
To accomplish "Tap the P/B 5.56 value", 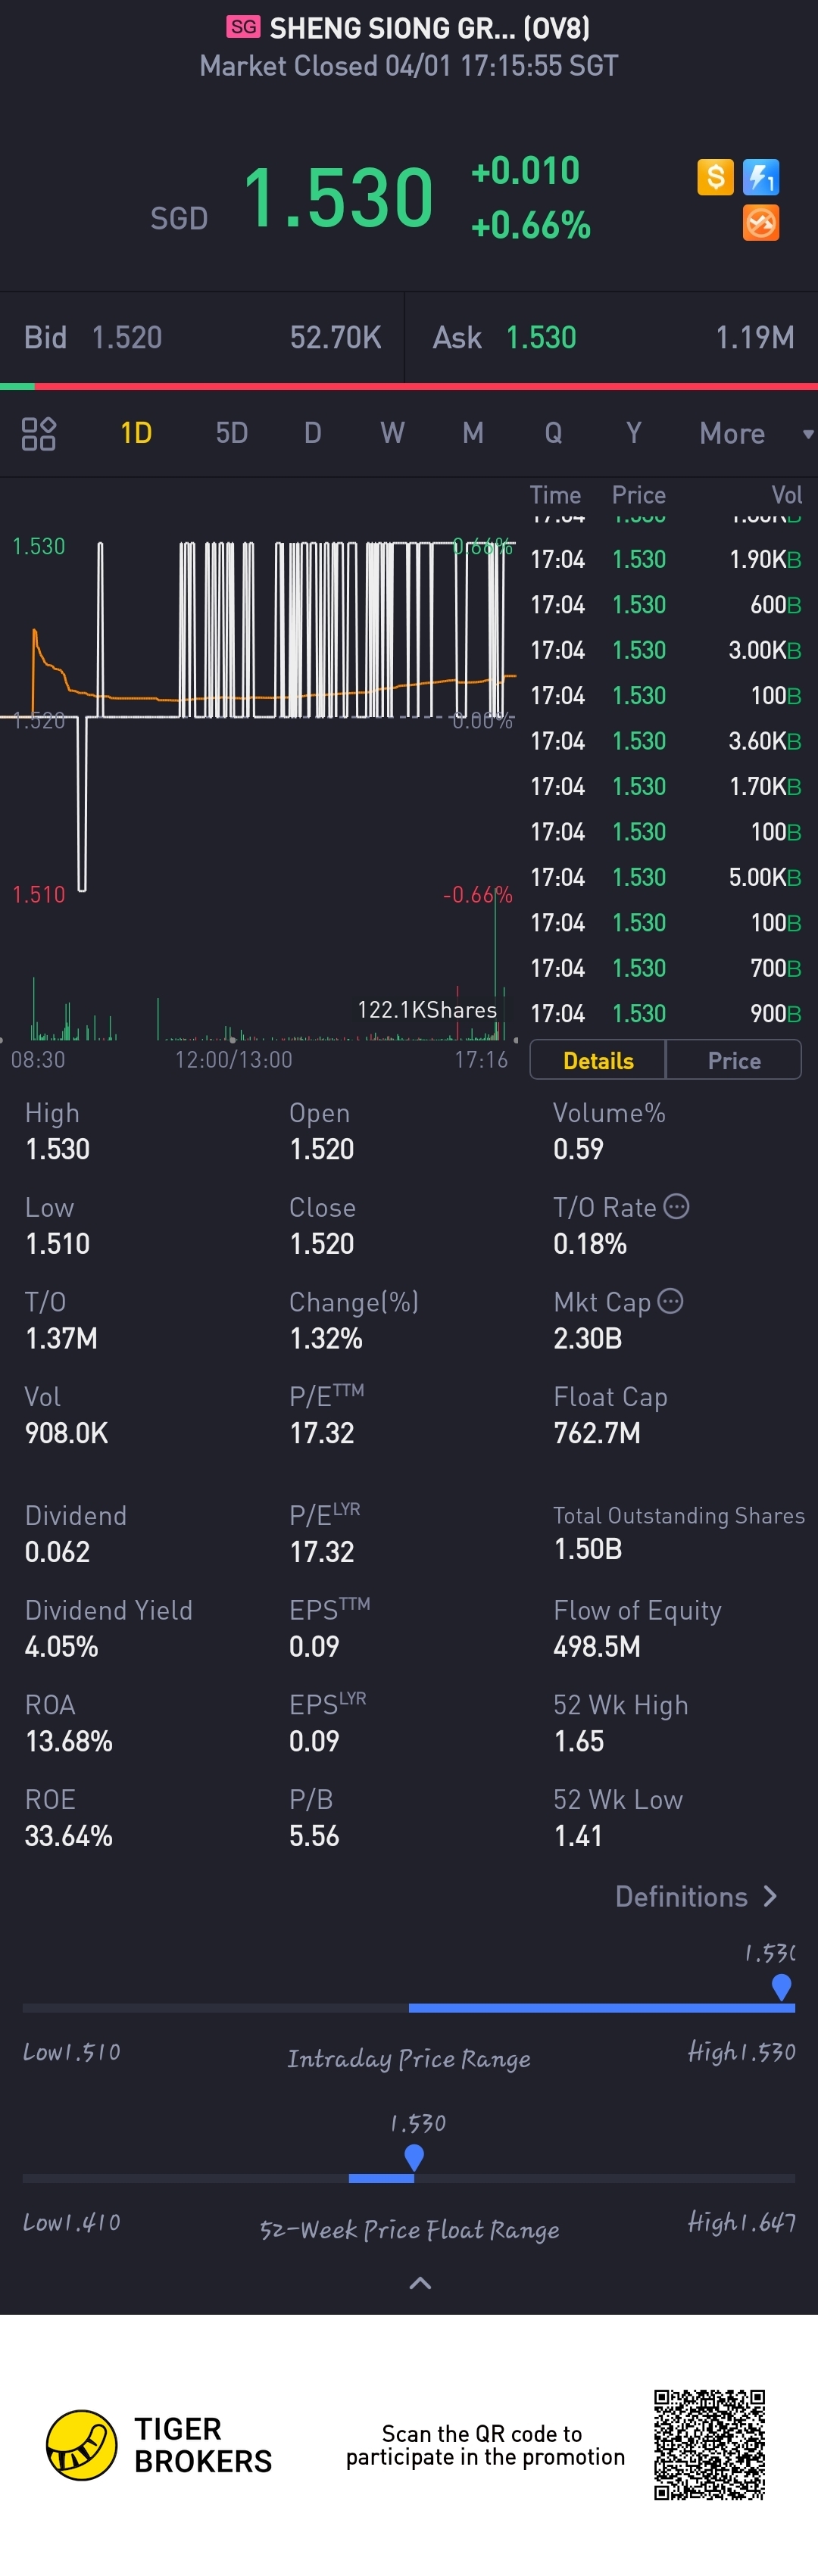I will click(314, 1836).
